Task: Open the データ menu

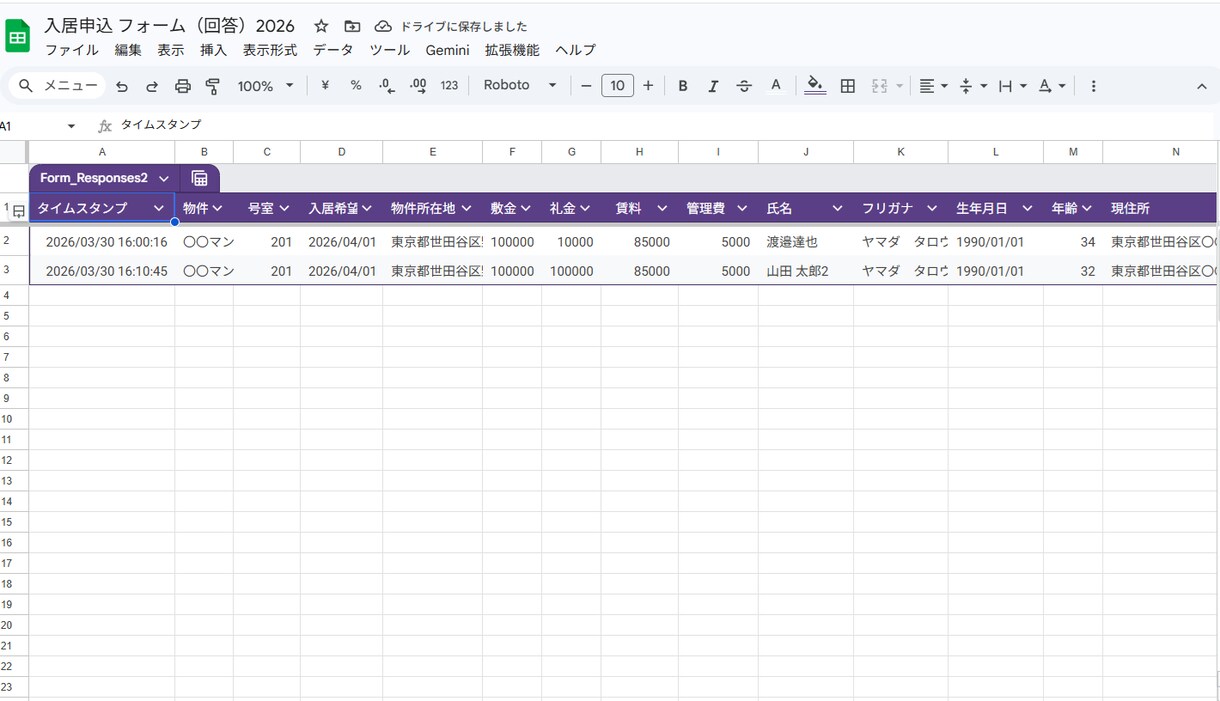Action: (x=333, y=50)
